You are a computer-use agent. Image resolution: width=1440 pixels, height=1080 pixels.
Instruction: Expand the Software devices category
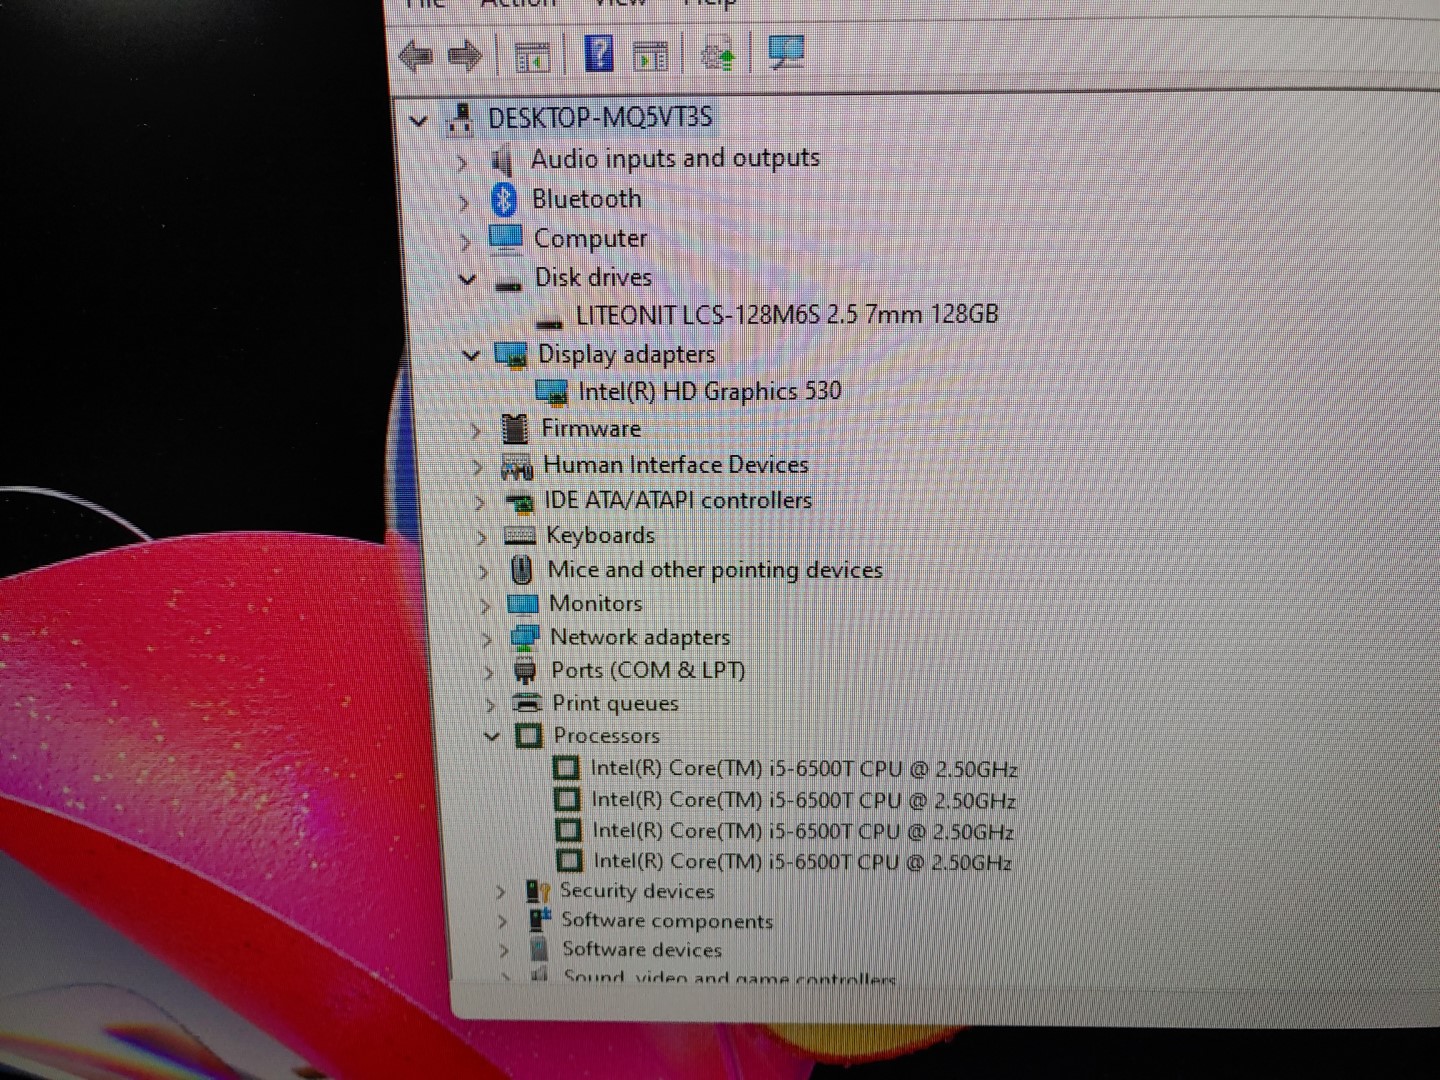pyautogui.click(x=504, y=950)
